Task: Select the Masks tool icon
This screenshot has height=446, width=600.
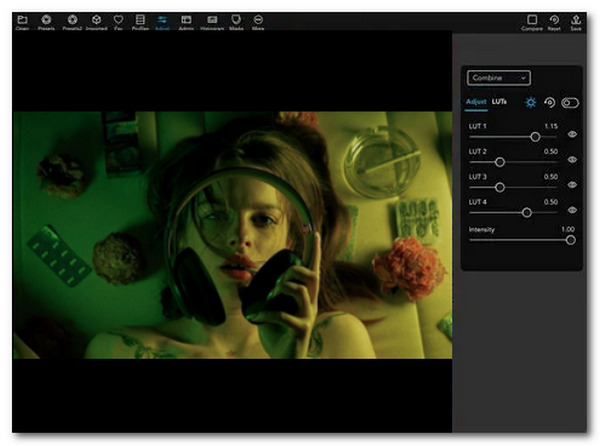Action: pos(235,20)
